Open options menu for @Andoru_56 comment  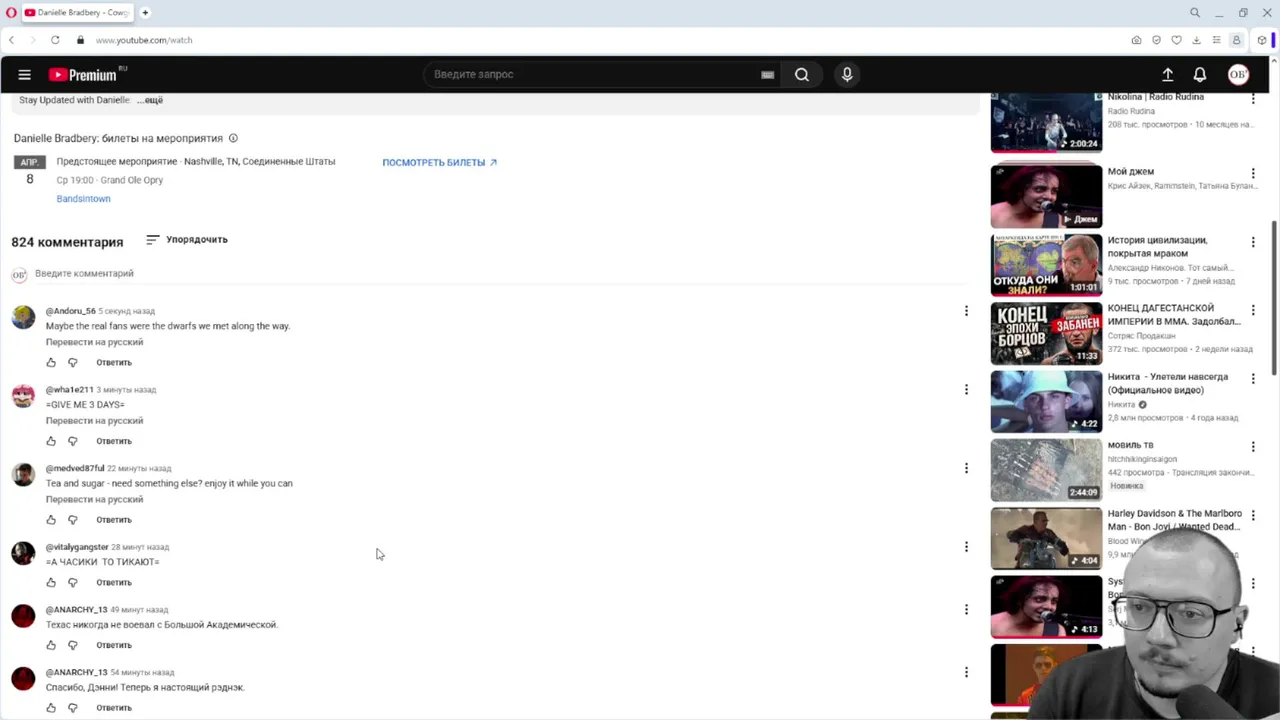[x=966, y=311]
